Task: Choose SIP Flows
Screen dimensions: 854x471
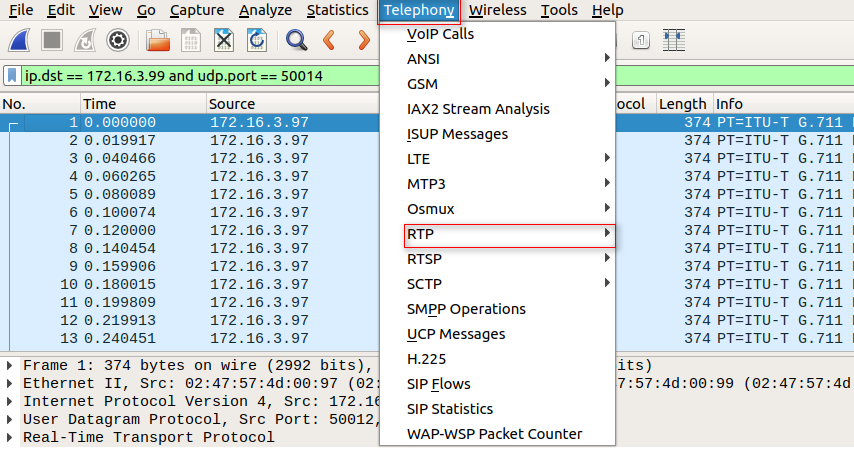Action: point(497,384)
